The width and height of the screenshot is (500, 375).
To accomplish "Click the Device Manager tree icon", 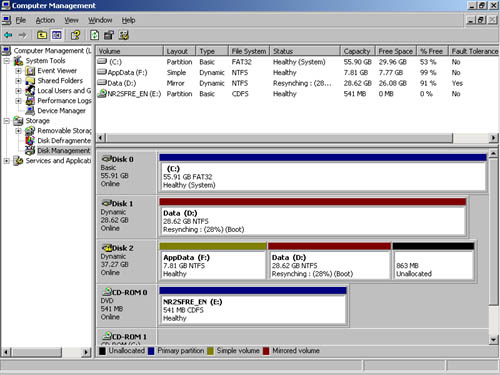I will pos(30,111).
